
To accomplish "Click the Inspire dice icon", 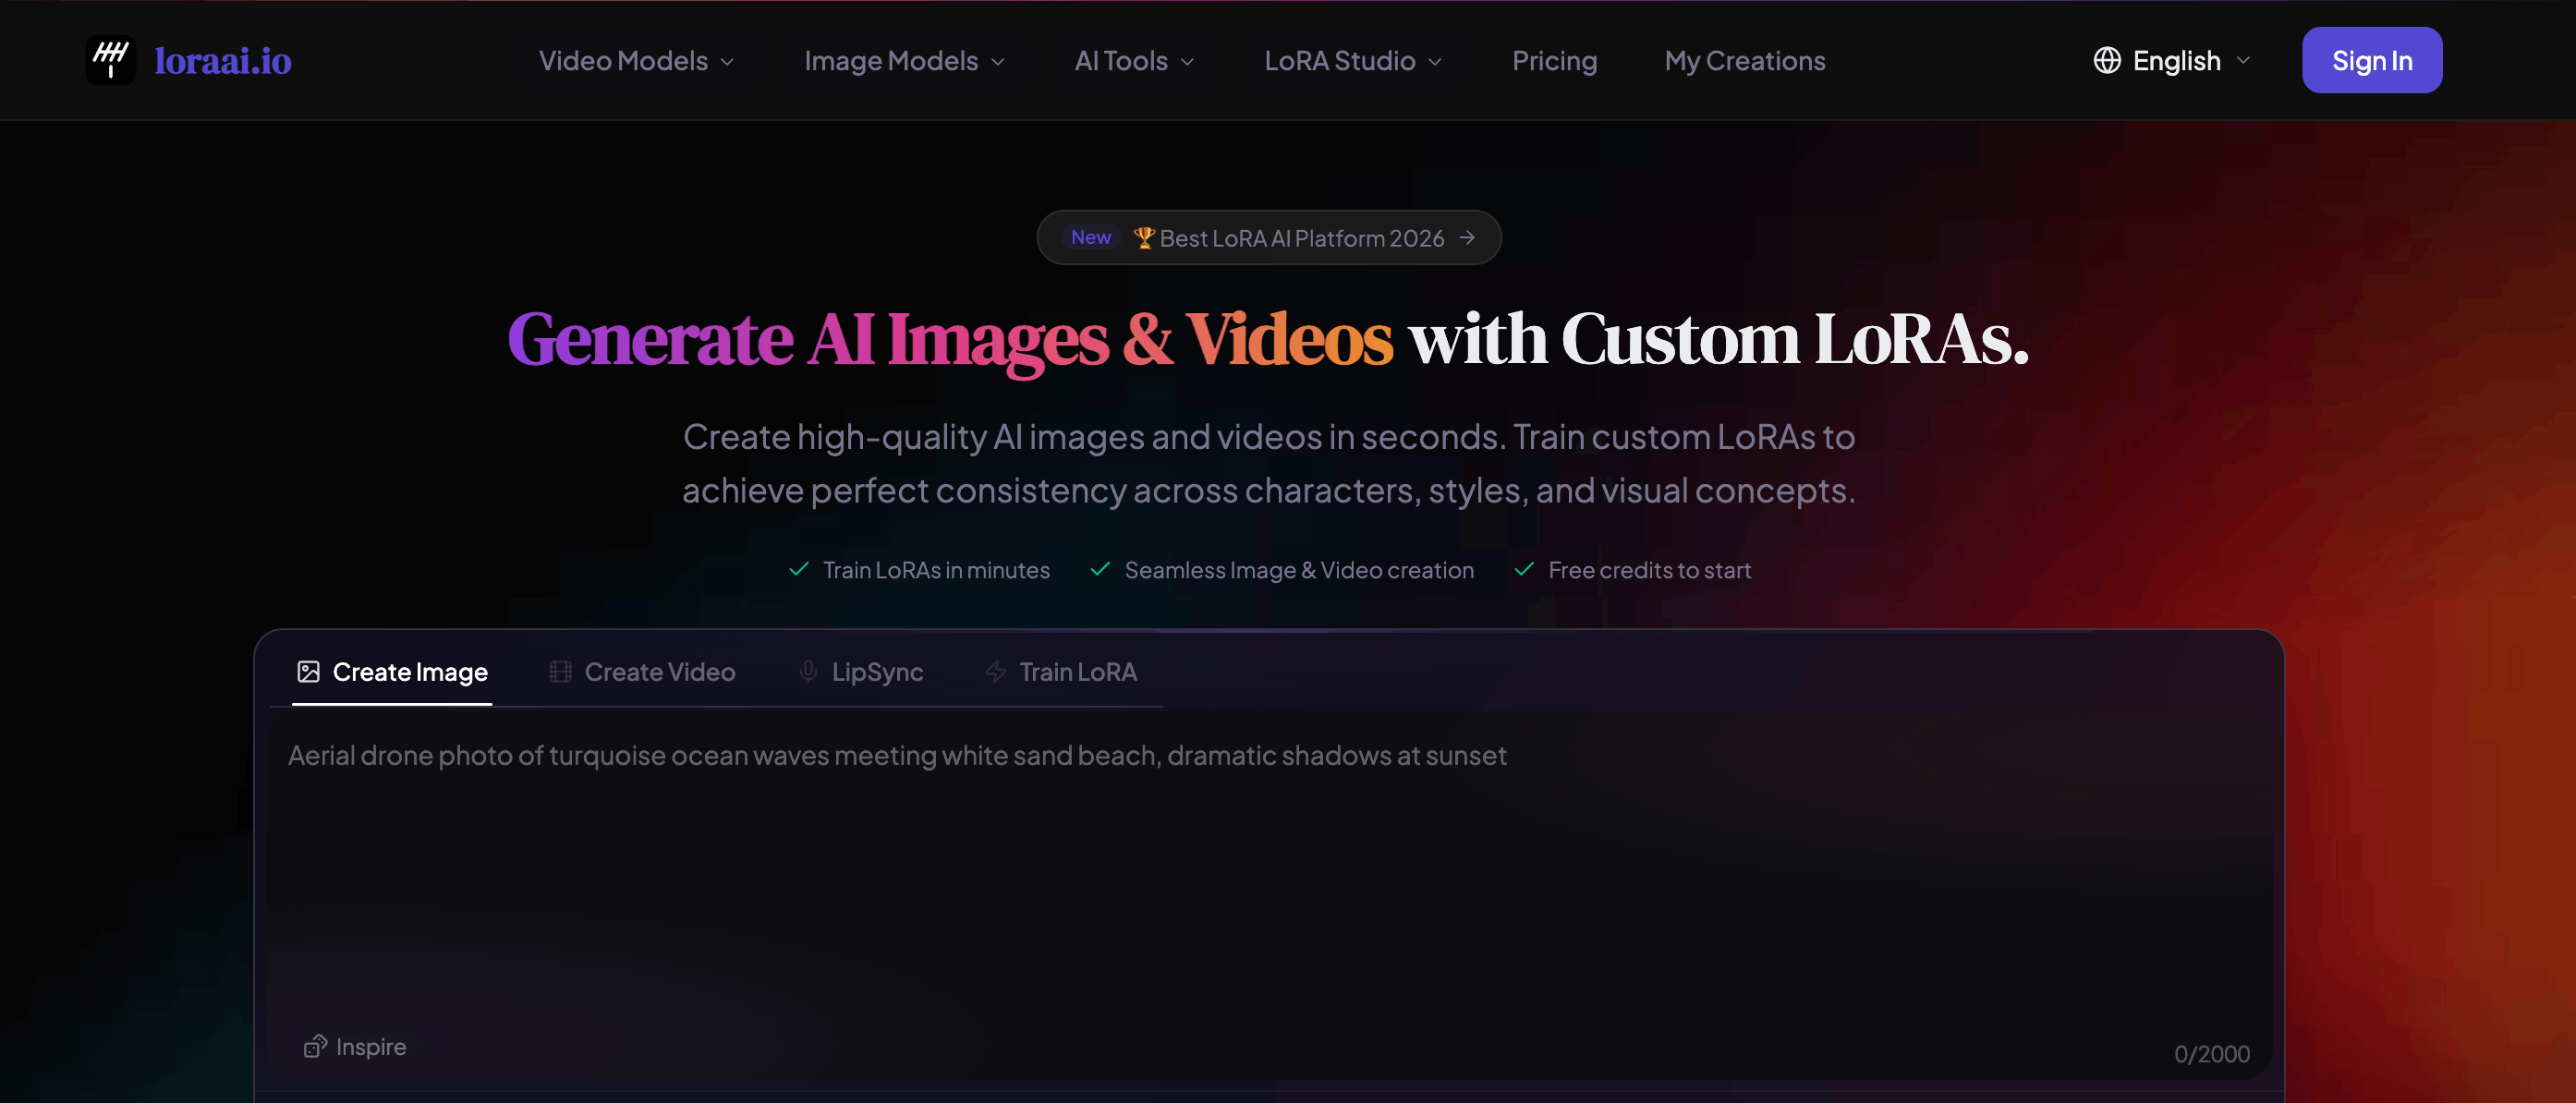I will [315, 1046].
